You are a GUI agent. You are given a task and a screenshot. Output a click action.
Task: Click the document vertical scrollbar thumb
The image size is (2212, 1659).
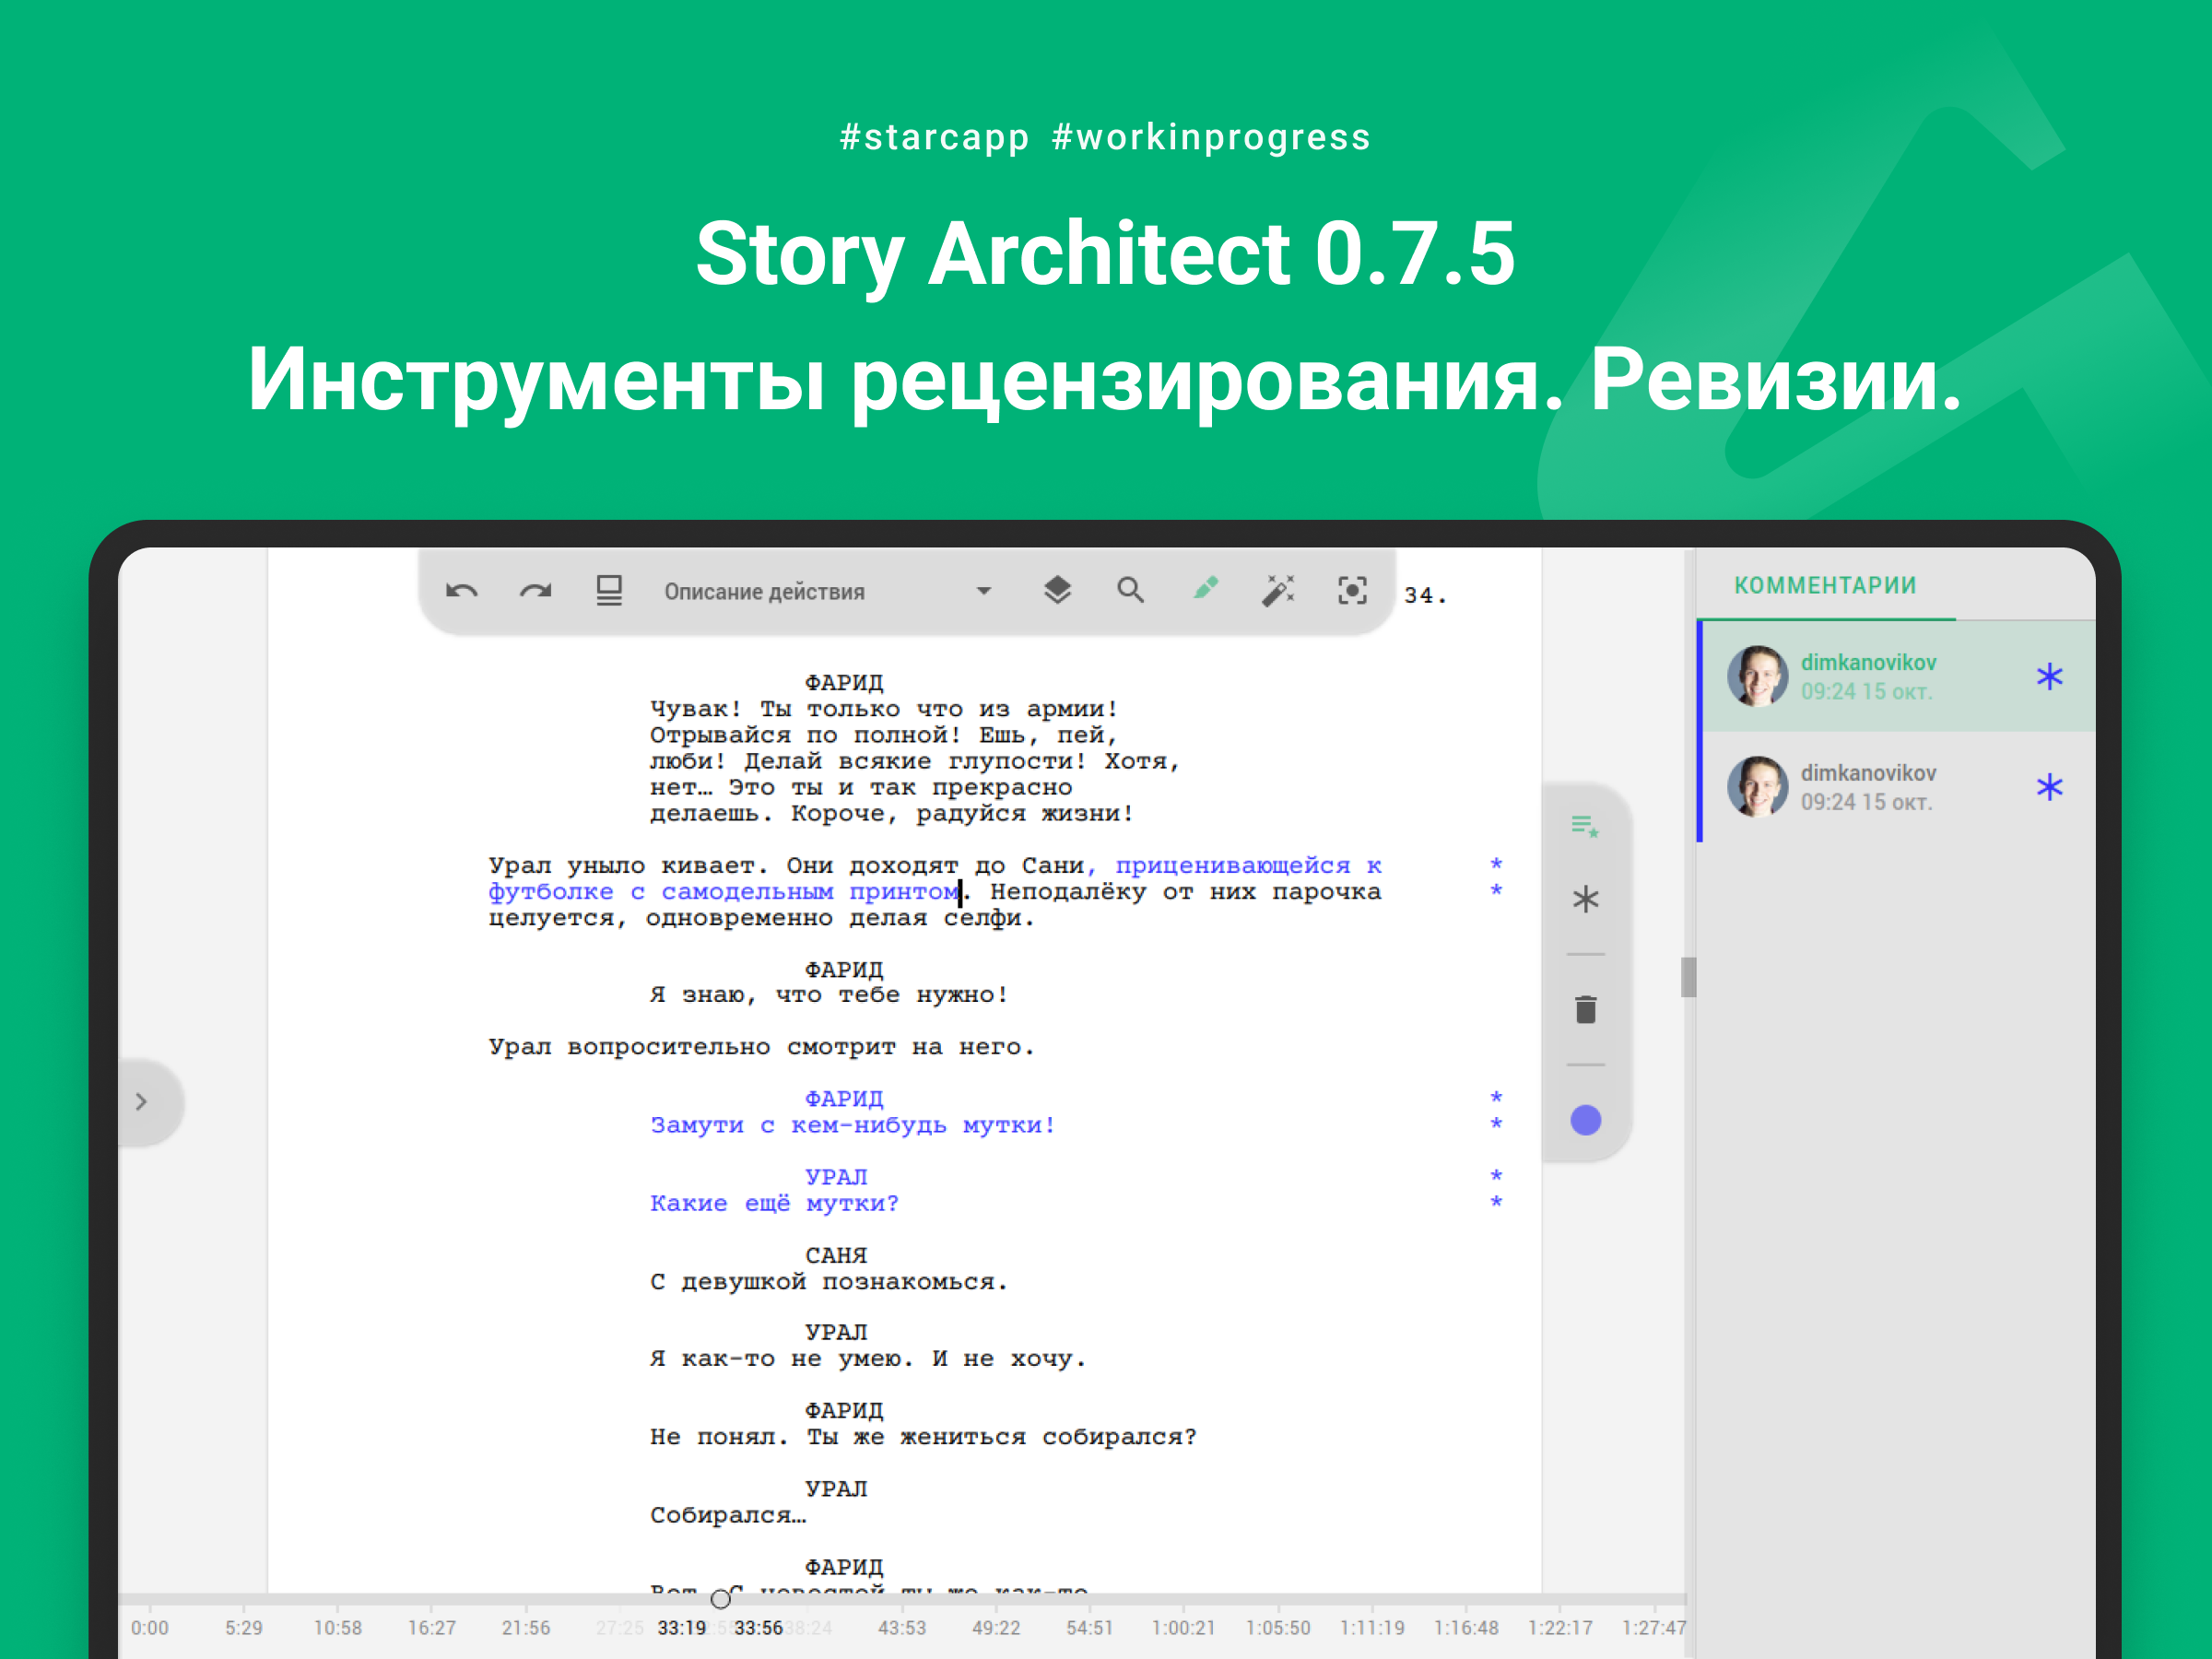(1689, 977)
